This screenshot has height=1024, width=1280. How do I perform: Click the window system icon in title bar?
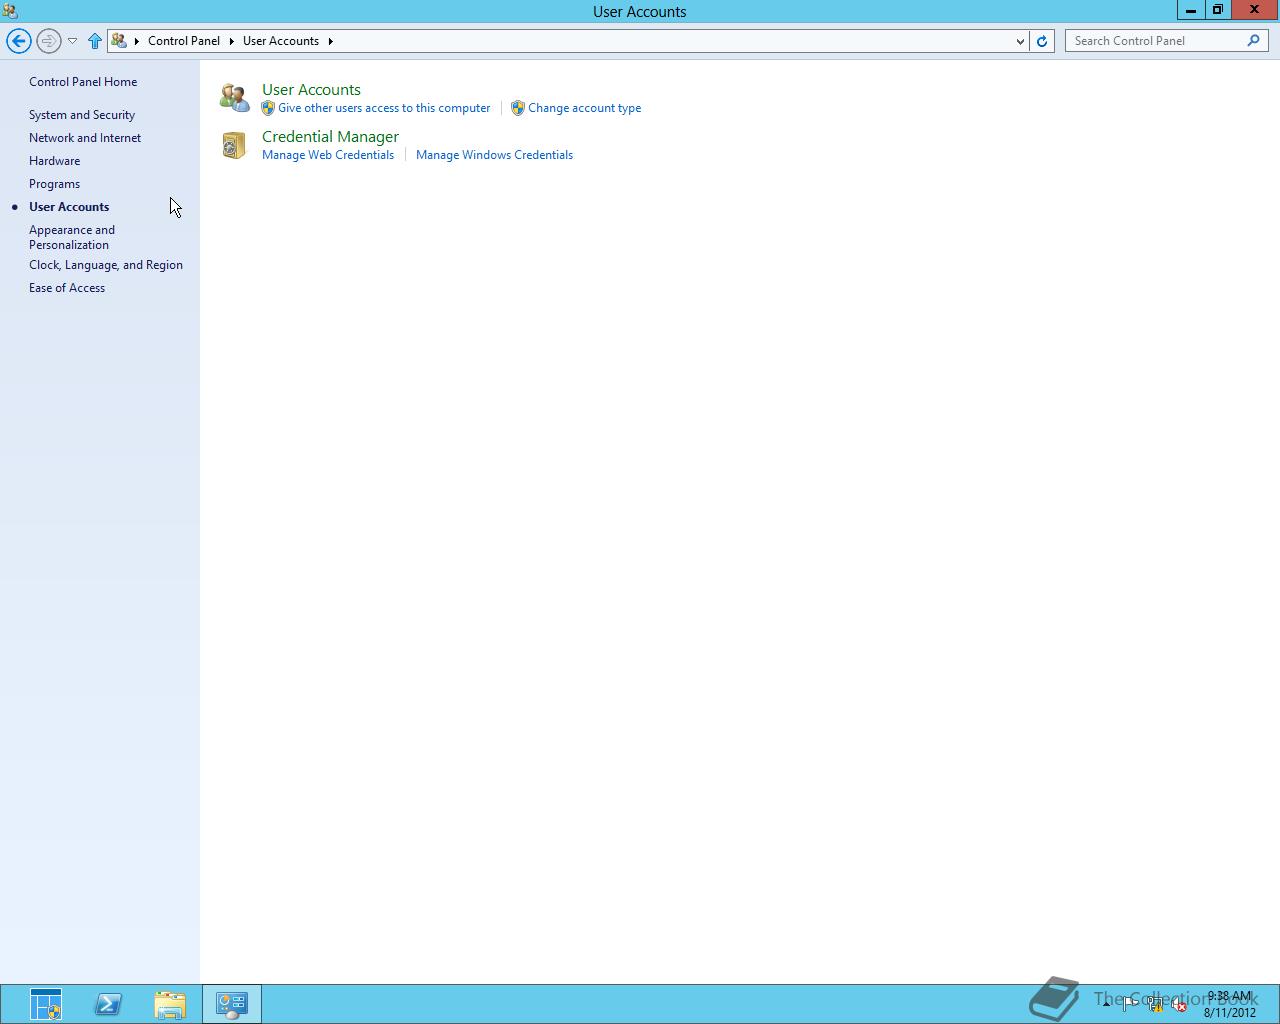point(10,11)
